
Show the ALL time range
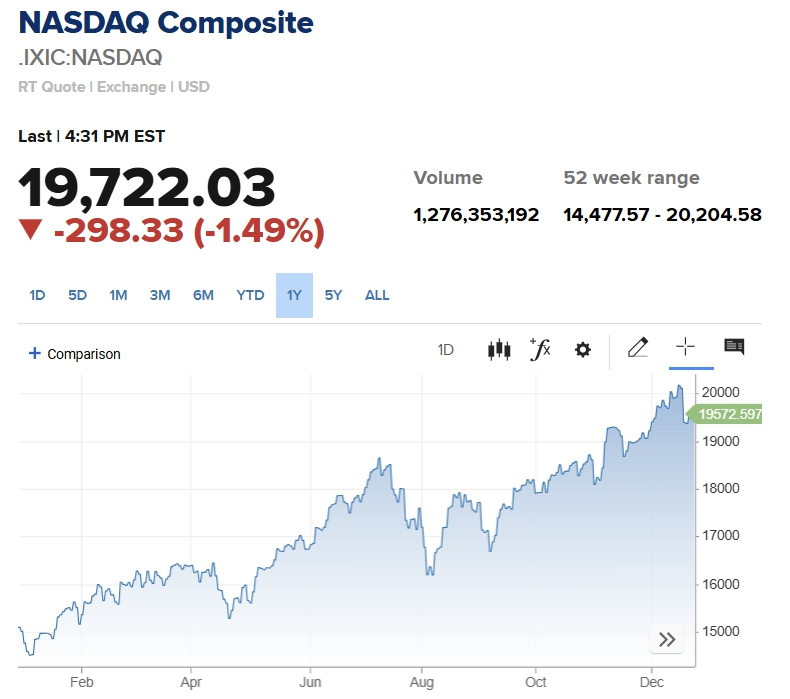click(x=377, y=295)
